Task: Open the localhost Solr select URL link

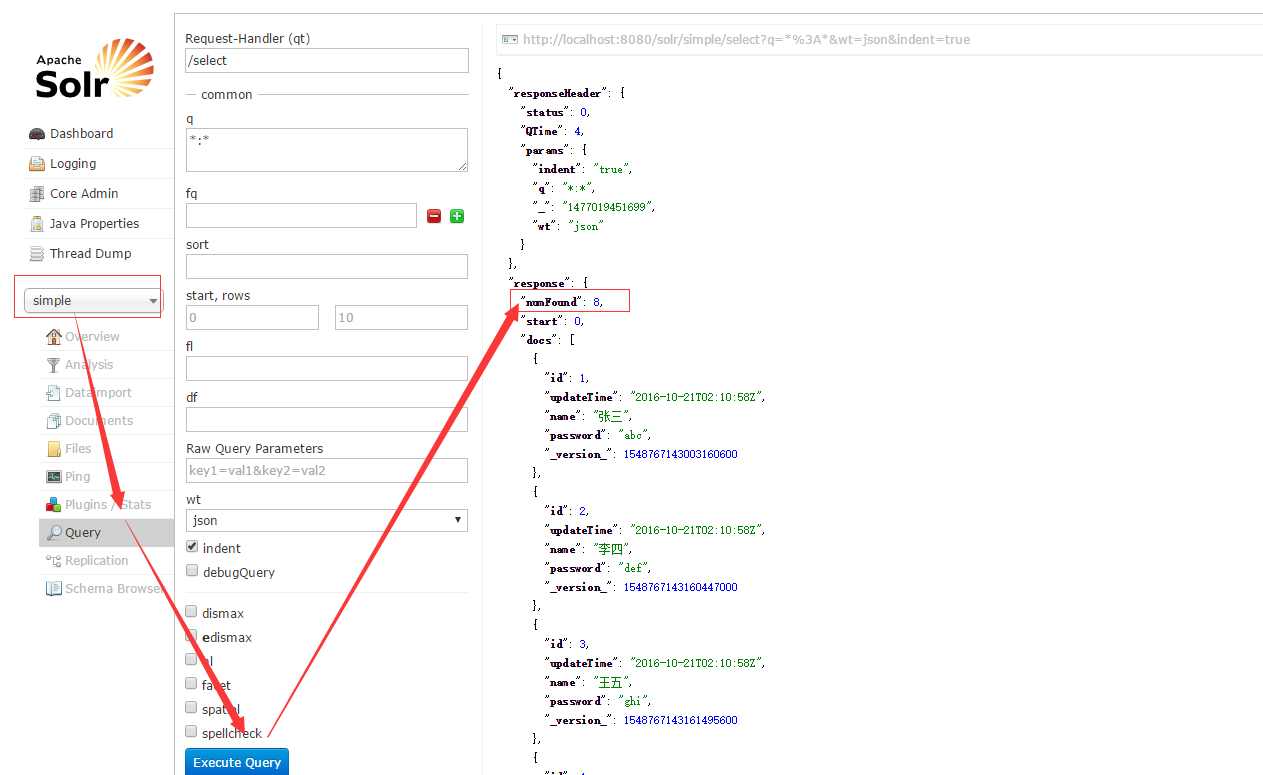Action: (746, 40)
